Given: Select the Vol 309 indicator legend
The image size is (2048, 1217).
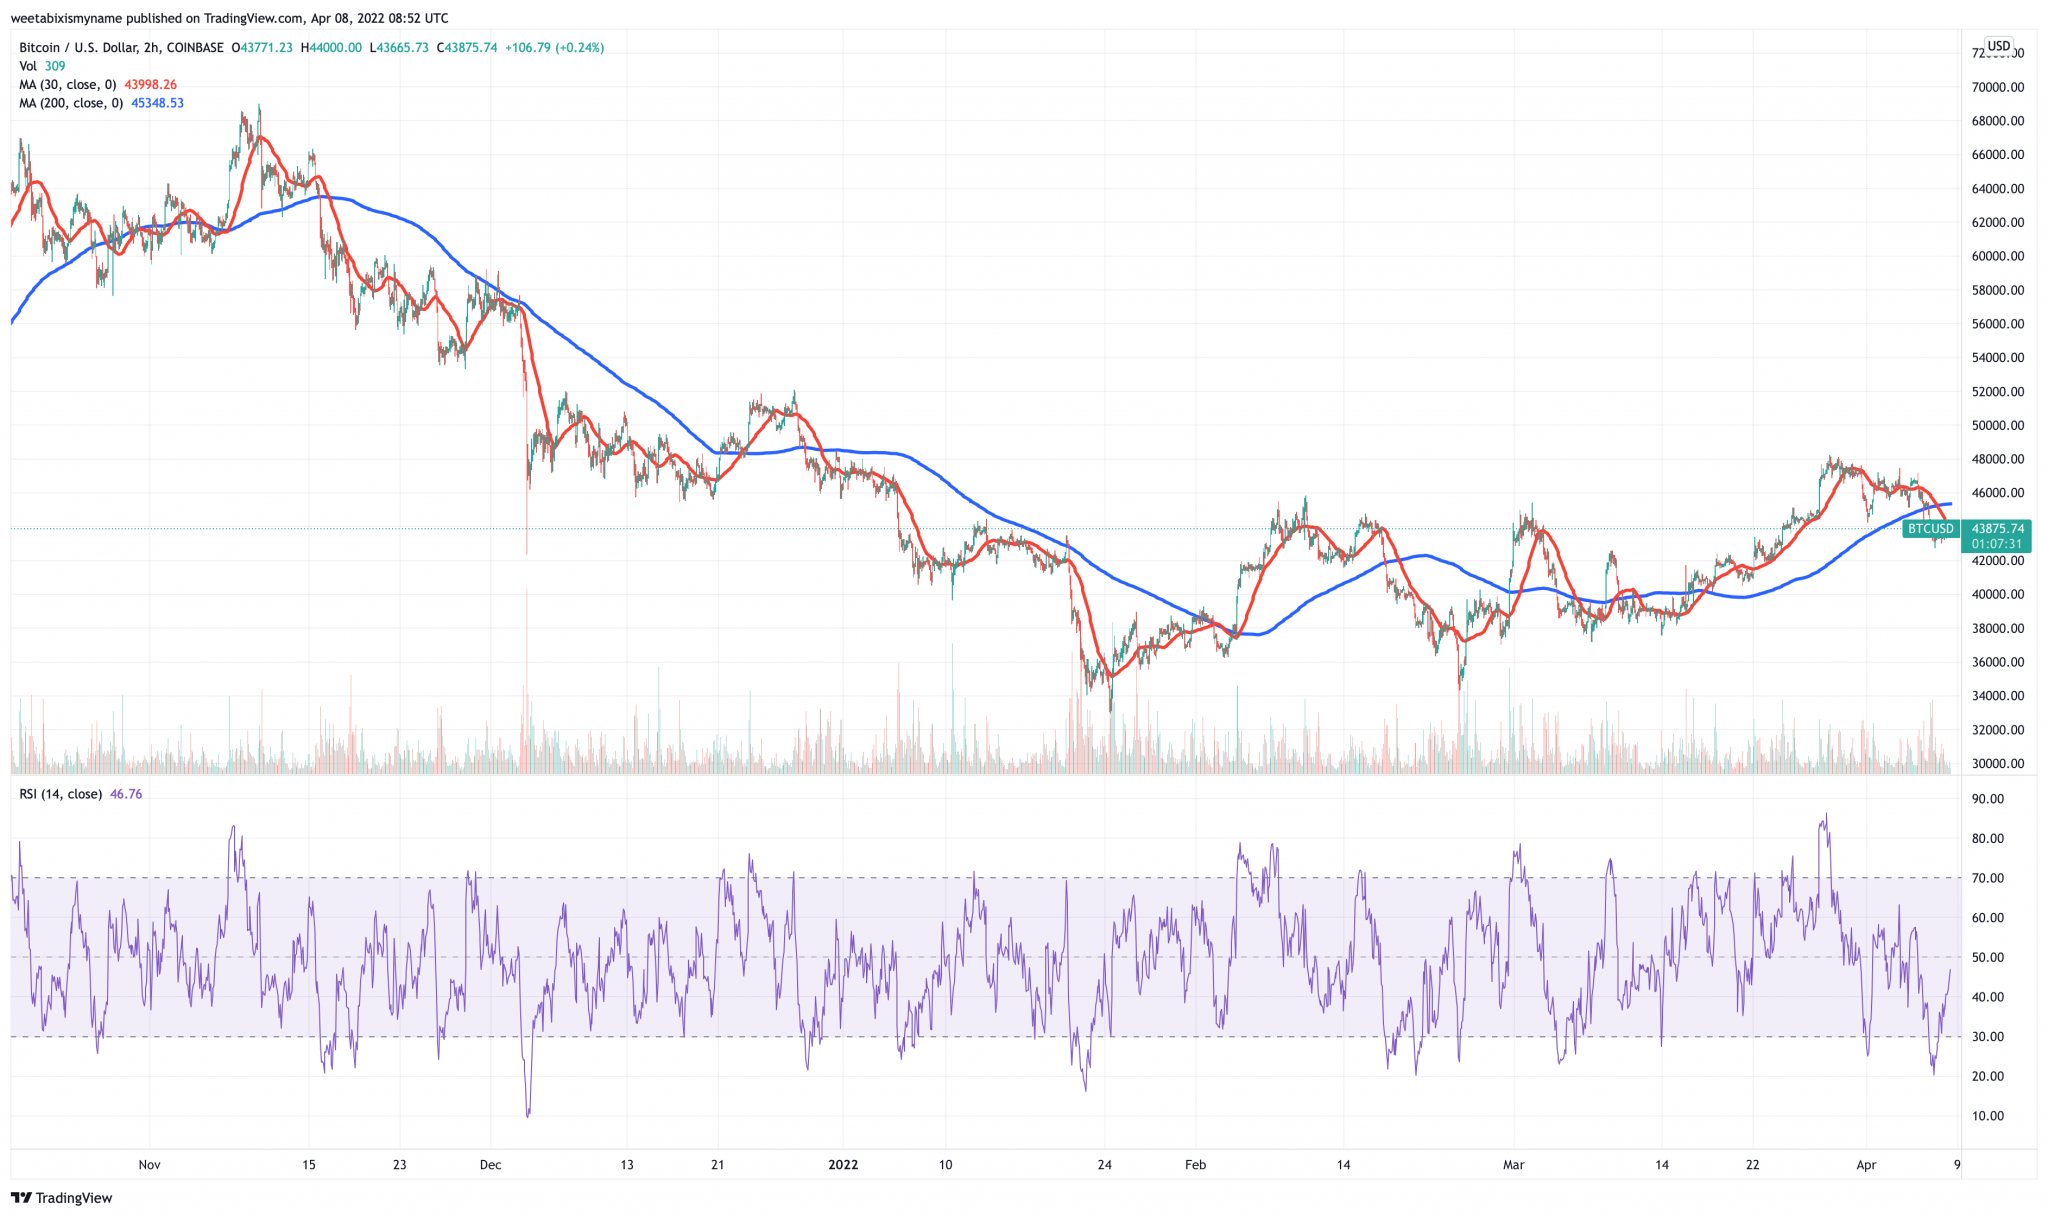Looking at the screenshot, I should [42, 66].
